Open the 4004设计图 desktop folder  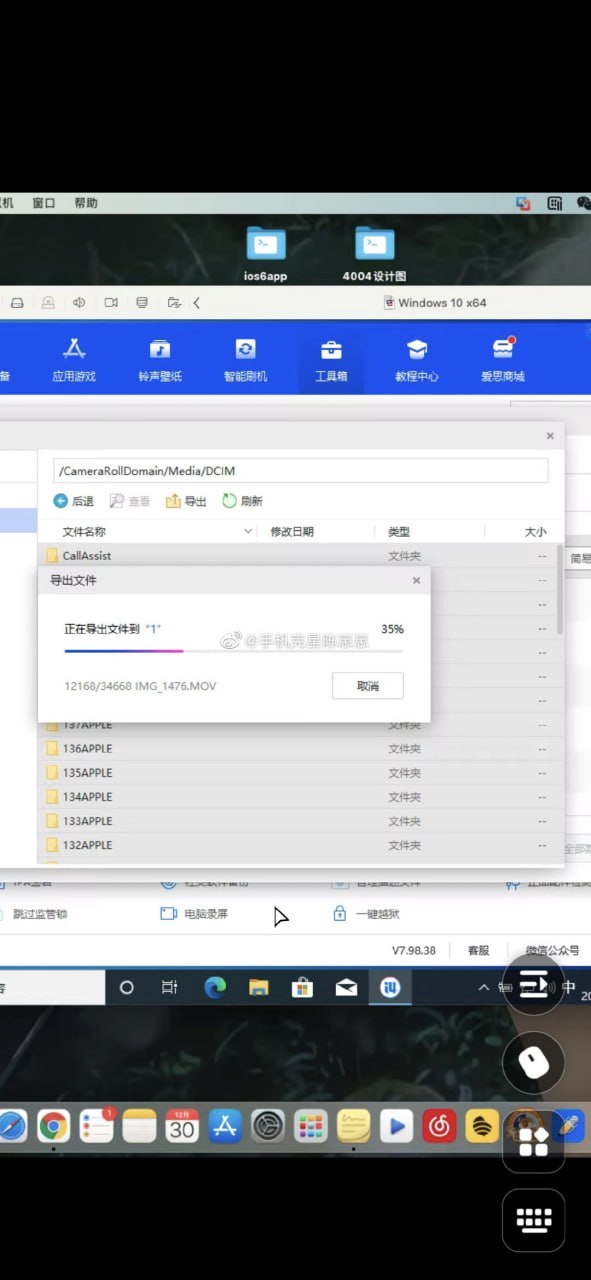pyautogui.click(x=375, y=254)
